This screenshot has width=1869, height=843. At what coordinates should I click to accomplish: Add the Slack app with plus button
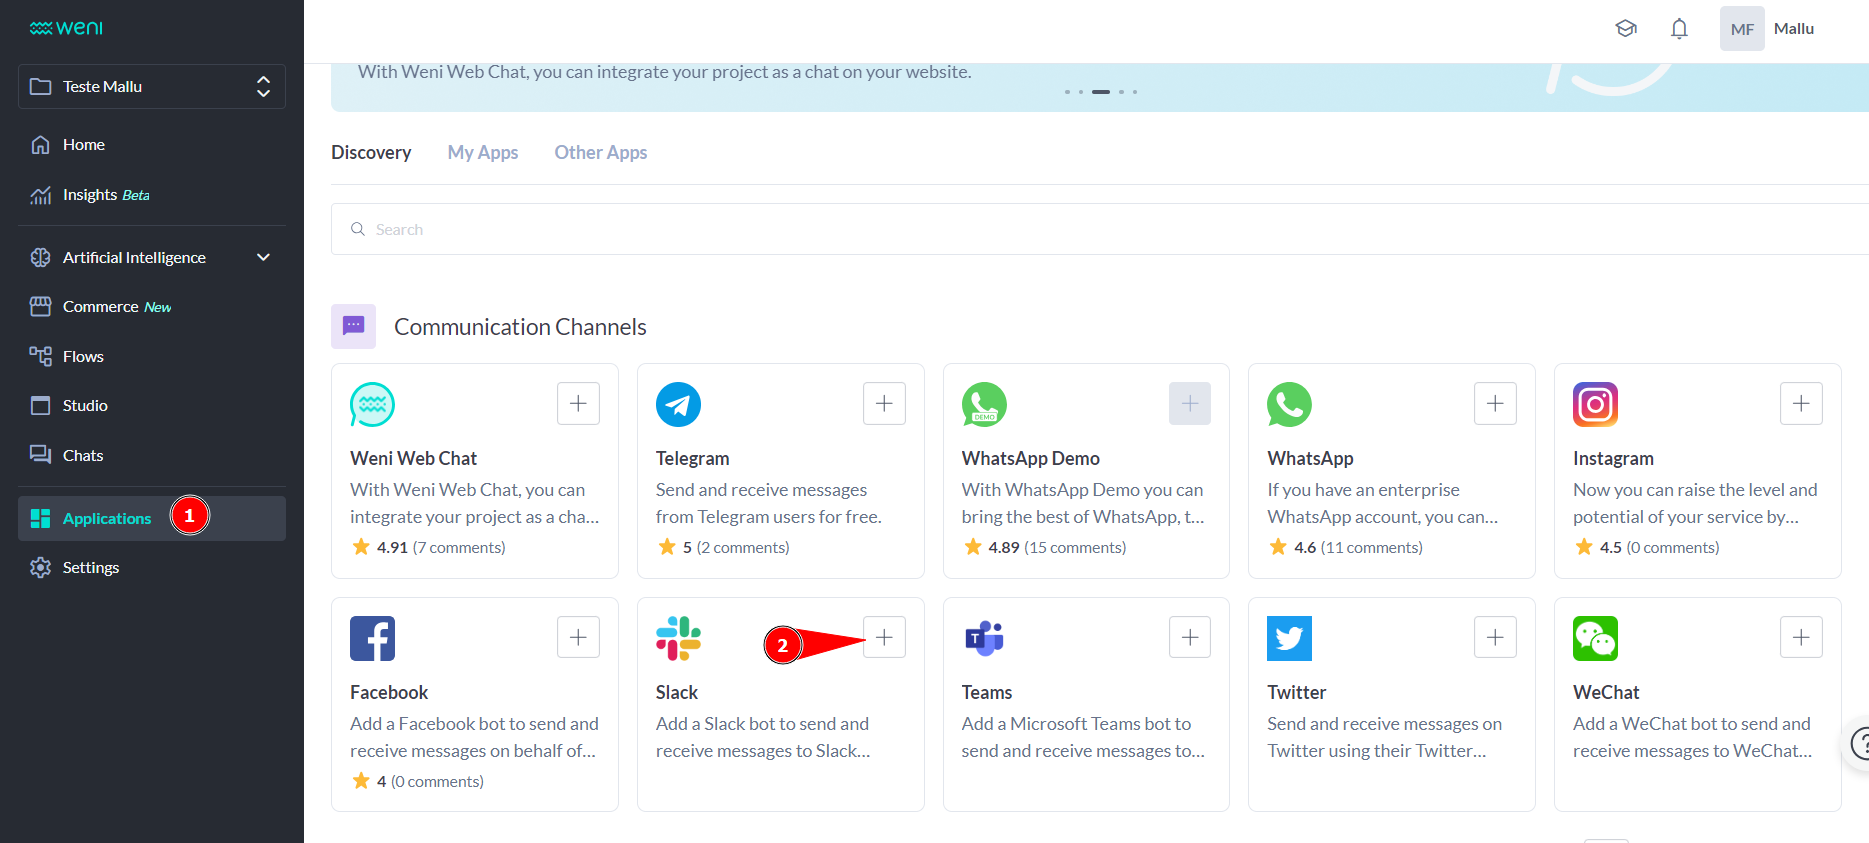(884, 638)
